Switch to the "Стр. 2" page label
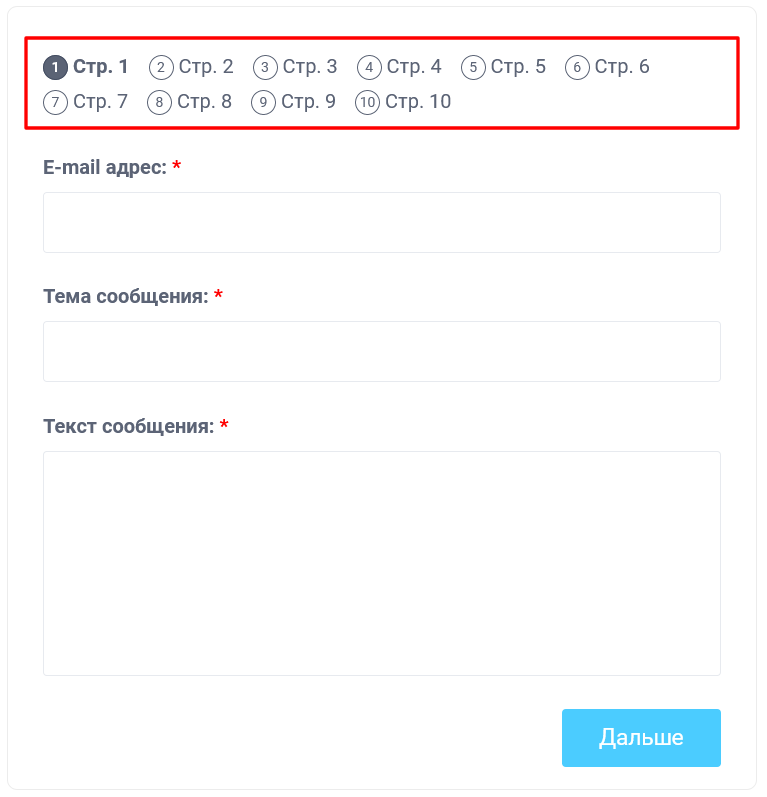This screenshot has height=797, width=767. (x=206, y=67)
